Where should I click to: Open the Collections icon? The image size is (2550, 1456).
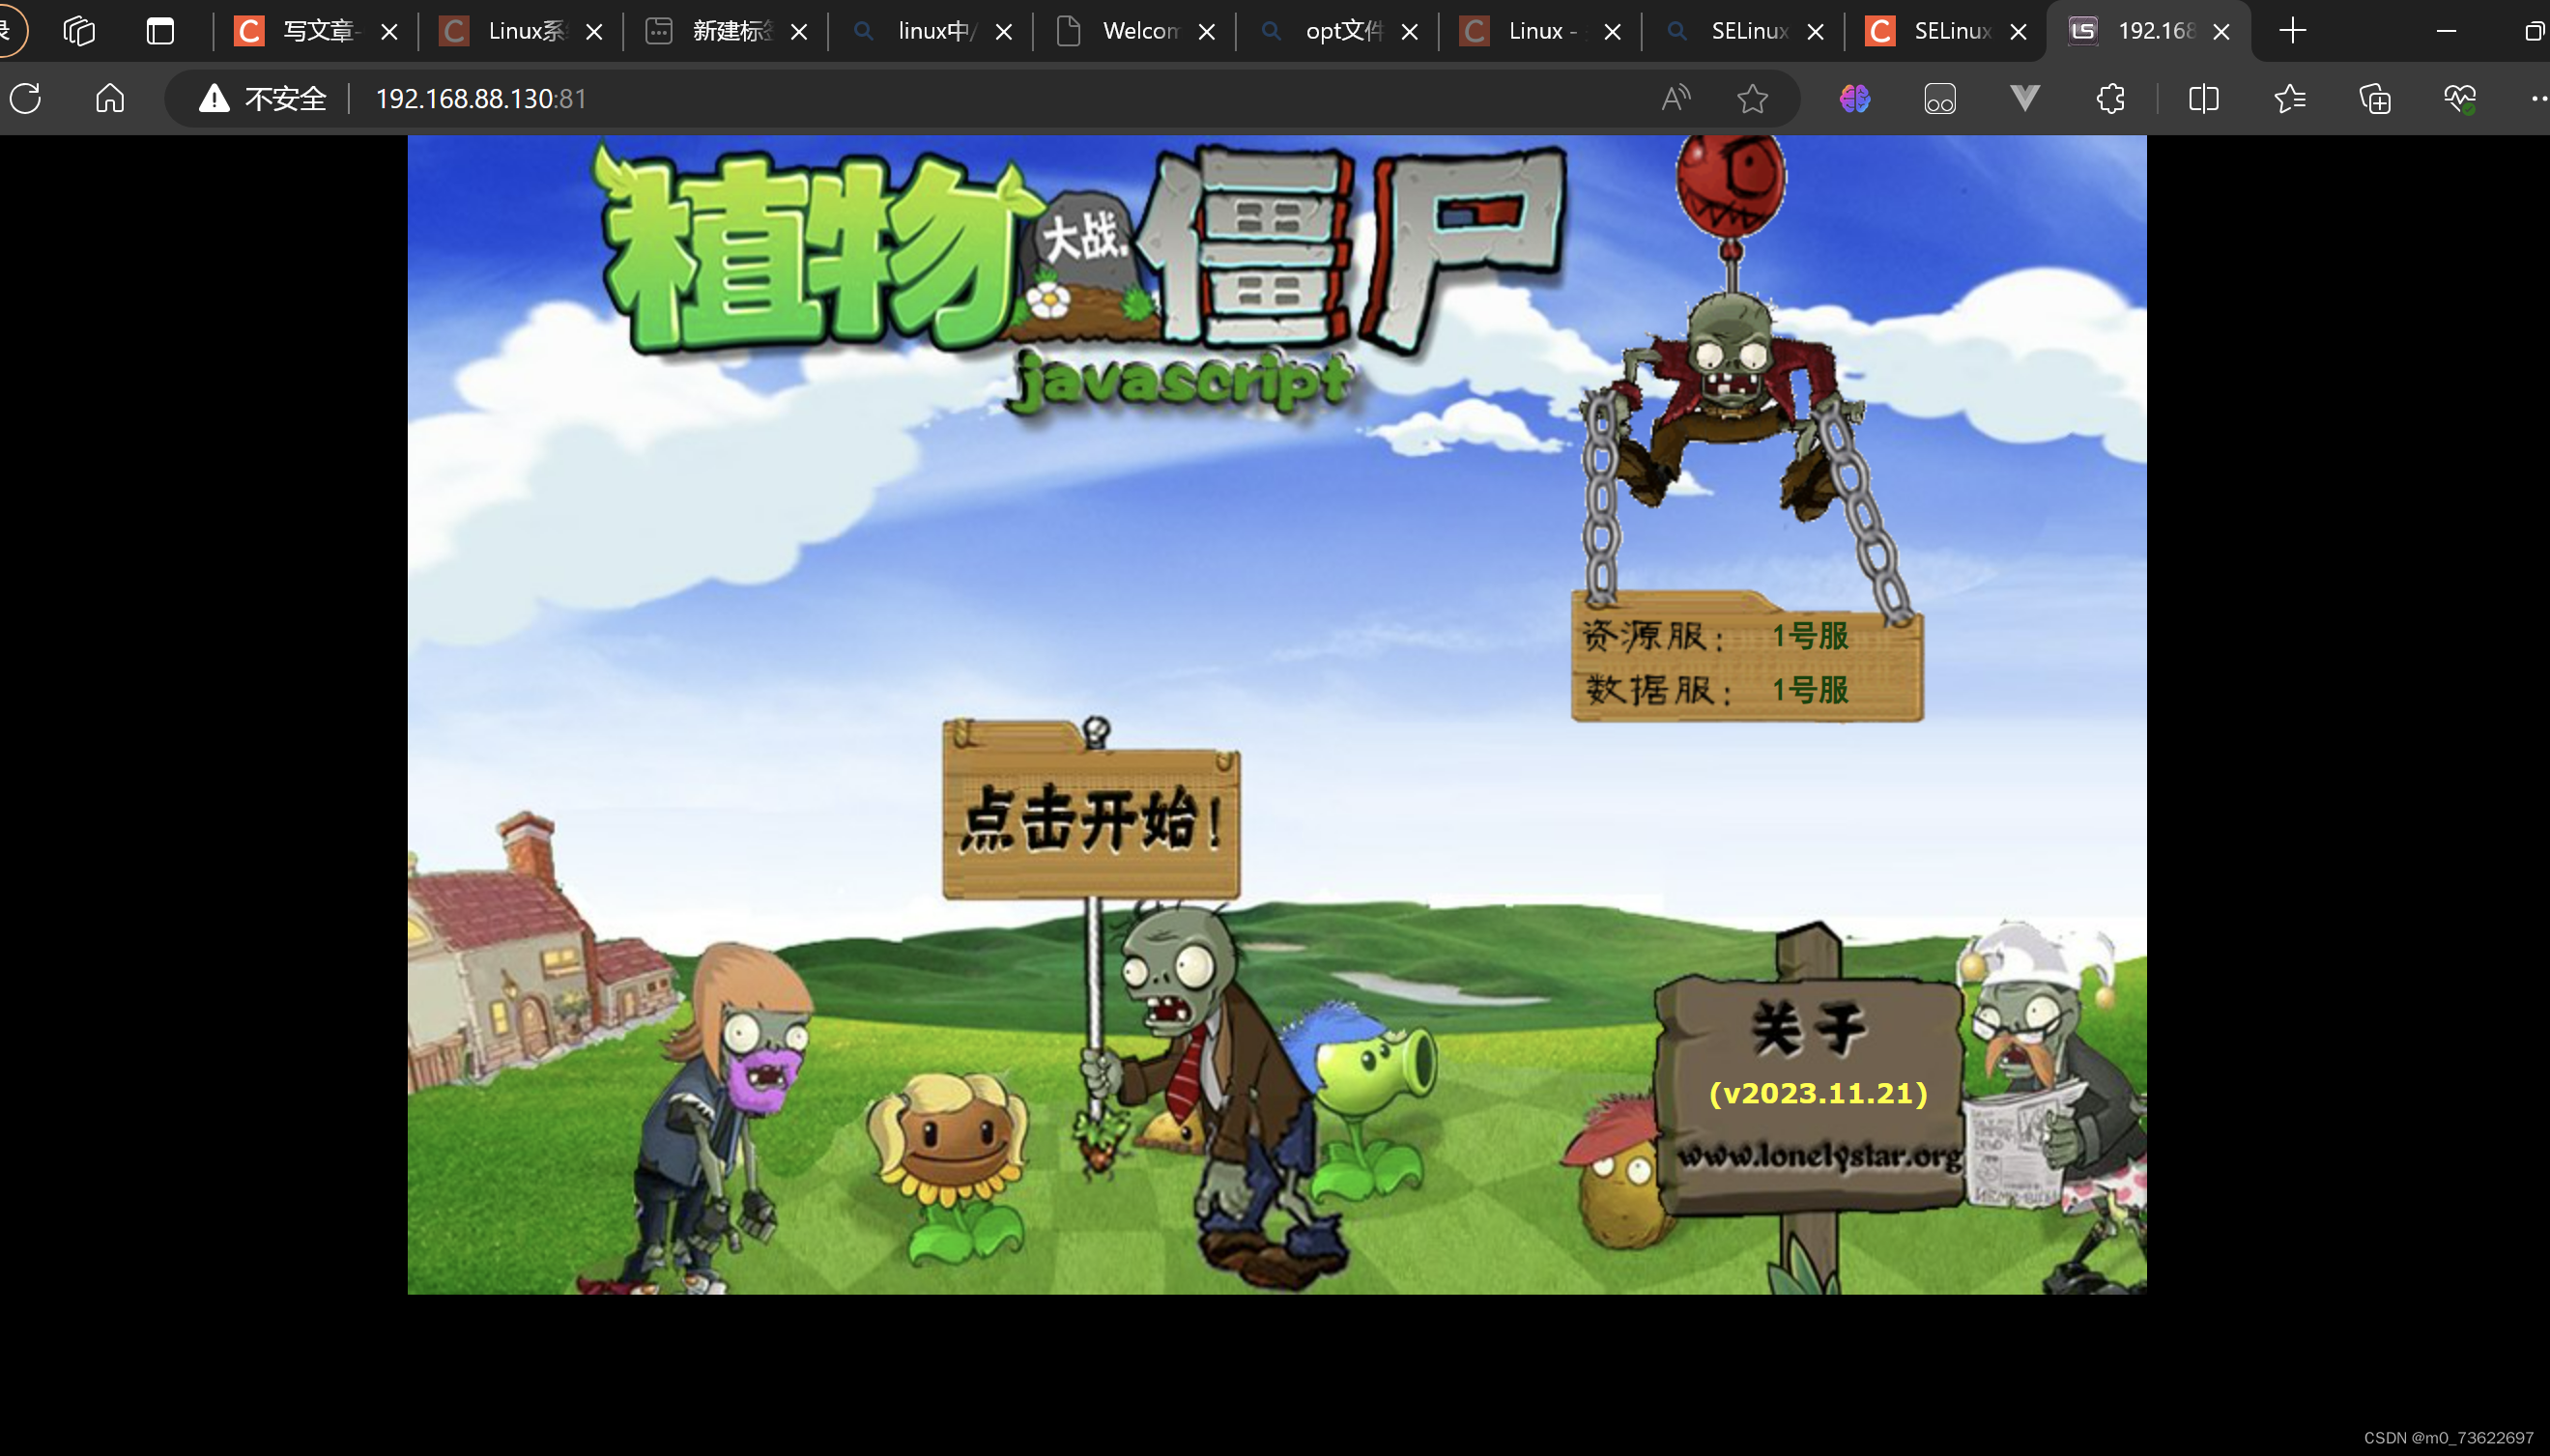[x=2375, y=98]
